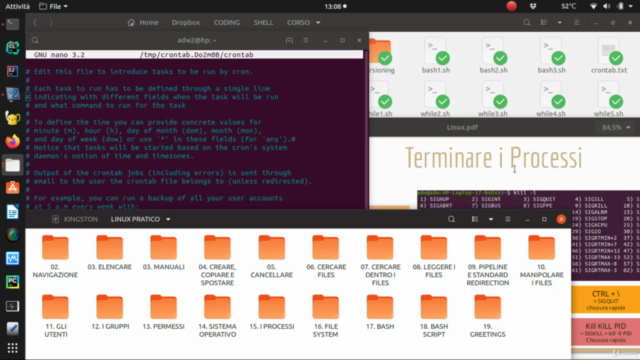Open system menu via volume icon
This screenshot has height=360, width=640.
(x=607, y=6)
